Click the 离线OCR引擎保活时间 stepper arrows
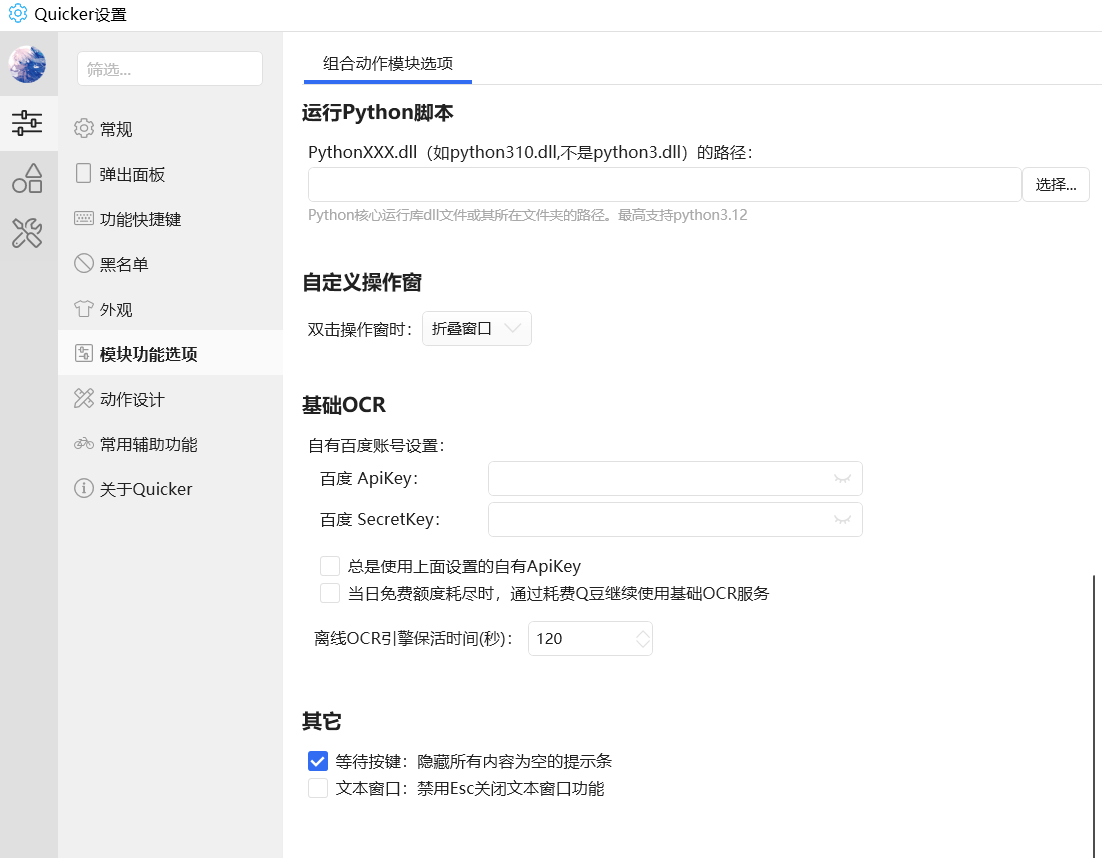 642,638
